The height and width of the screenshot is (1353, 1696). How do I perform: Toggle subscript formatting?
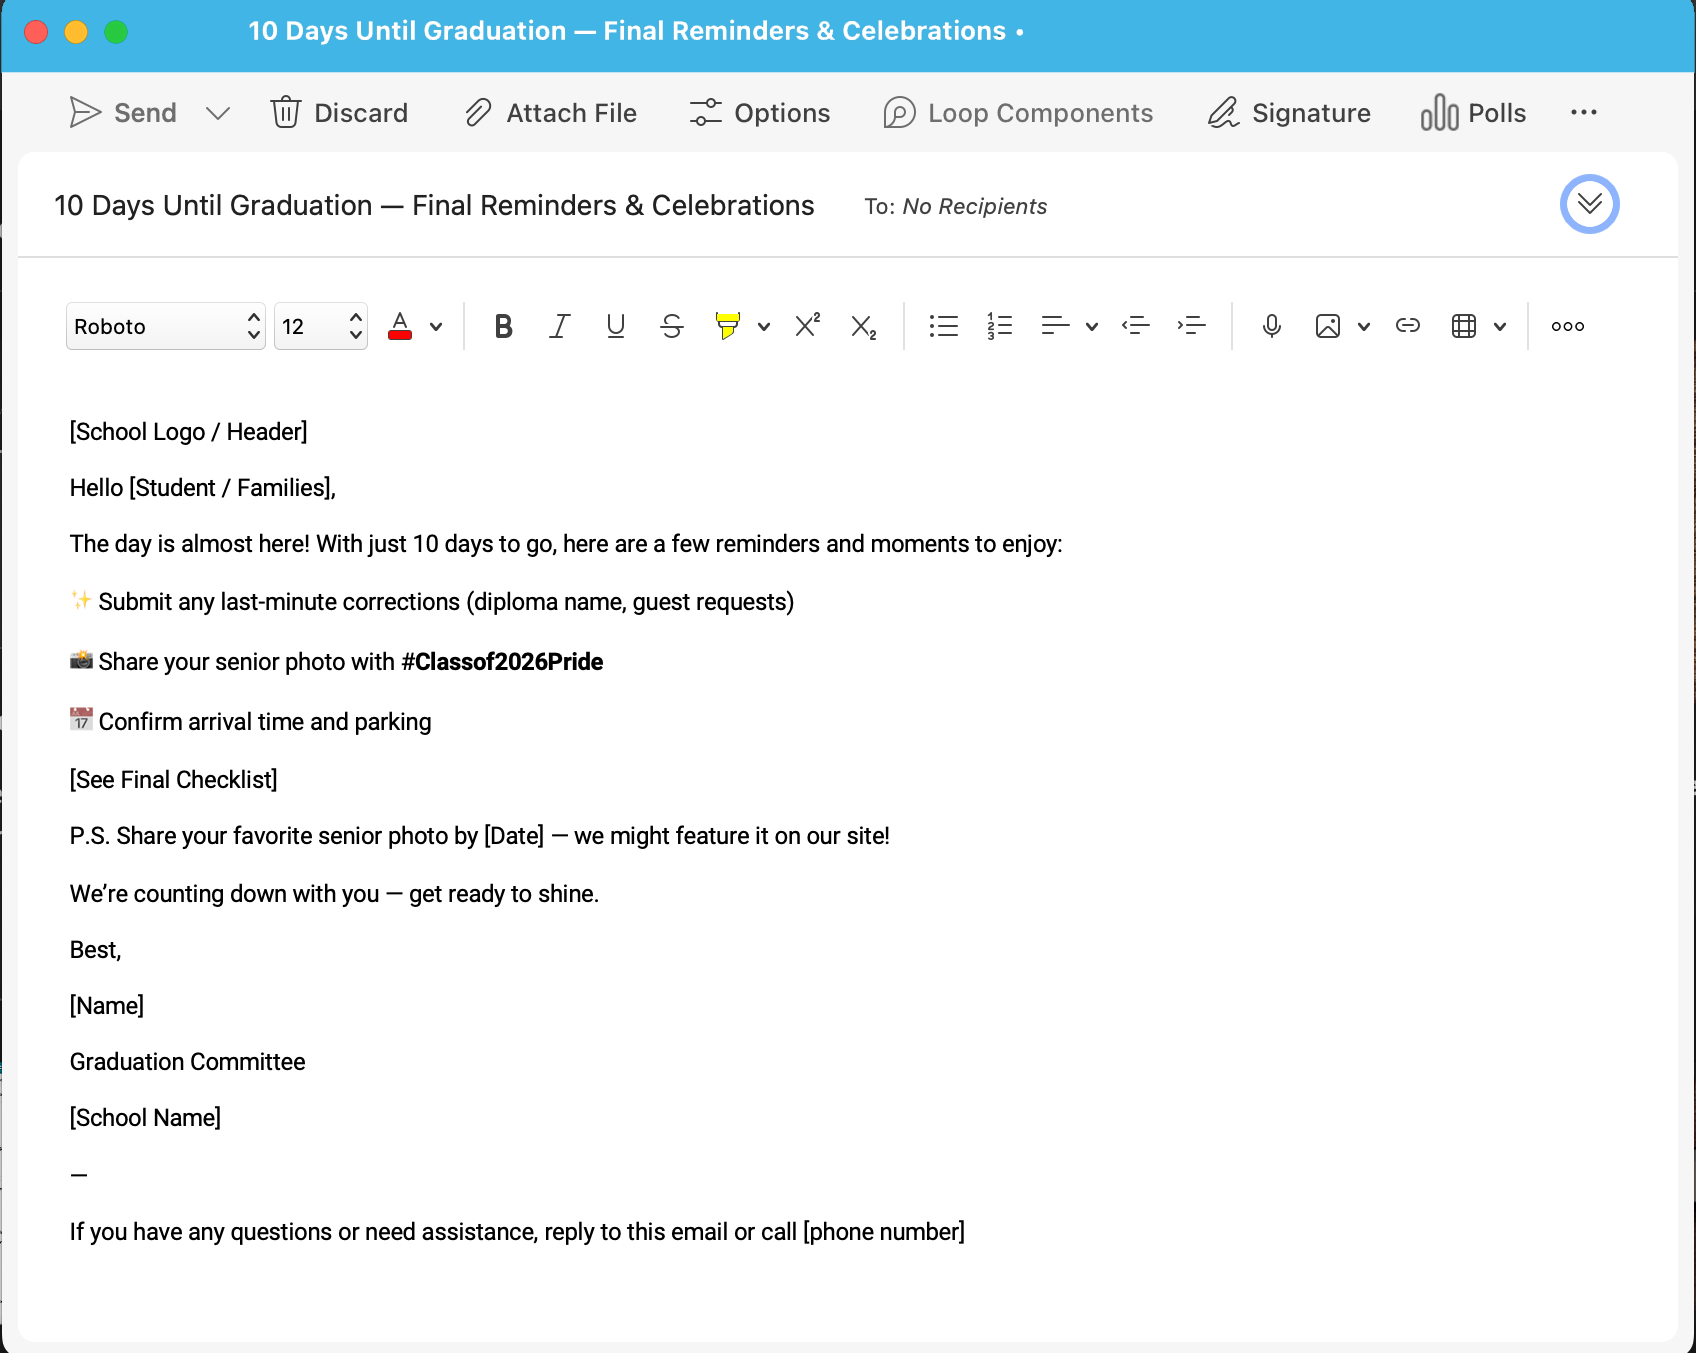[864, 326]
